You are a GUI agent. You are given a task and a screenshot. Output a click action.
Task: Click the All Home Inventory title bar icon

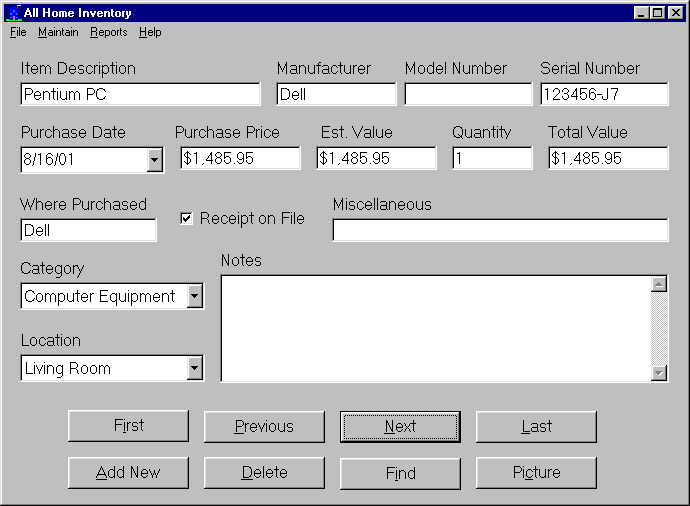13,12
